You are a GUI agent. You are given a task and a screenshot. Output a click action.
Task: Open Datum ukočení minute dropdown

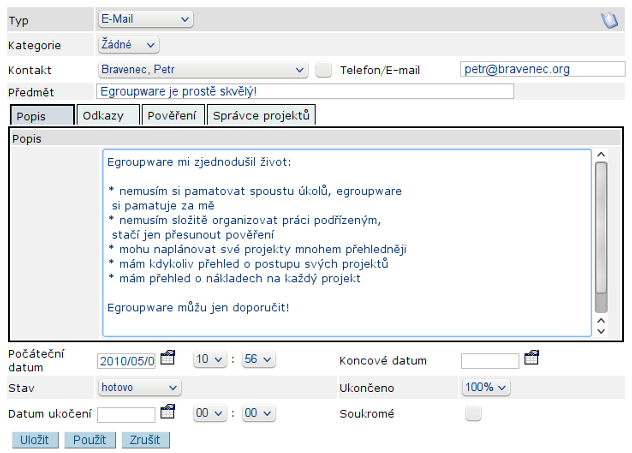[259, 413]
